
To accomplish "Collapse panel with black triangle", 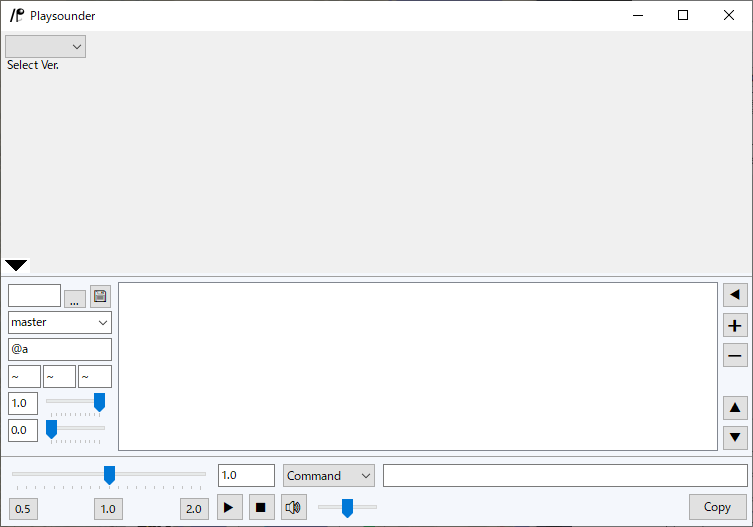I will [x=17, y=265].
